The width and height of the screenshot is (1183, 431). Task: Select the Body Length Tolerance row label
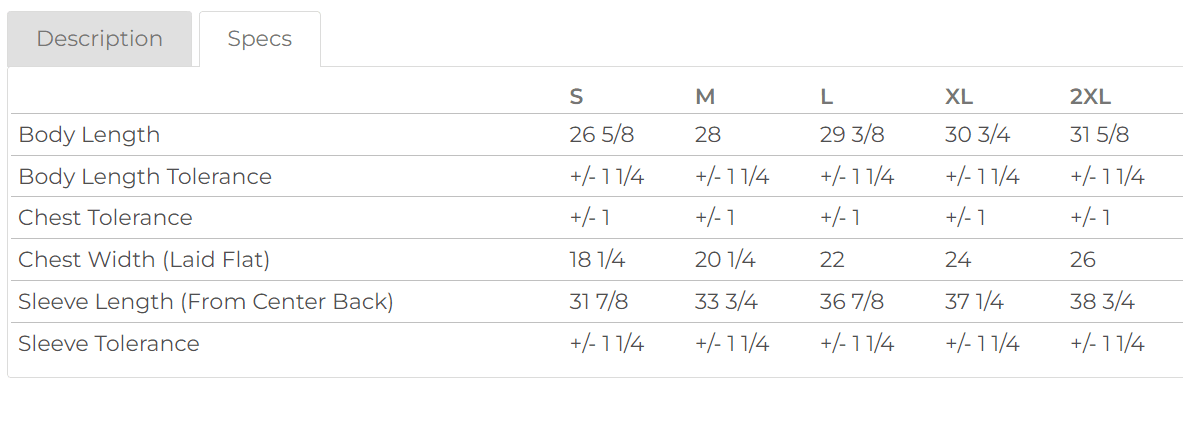tap(145, 177)
